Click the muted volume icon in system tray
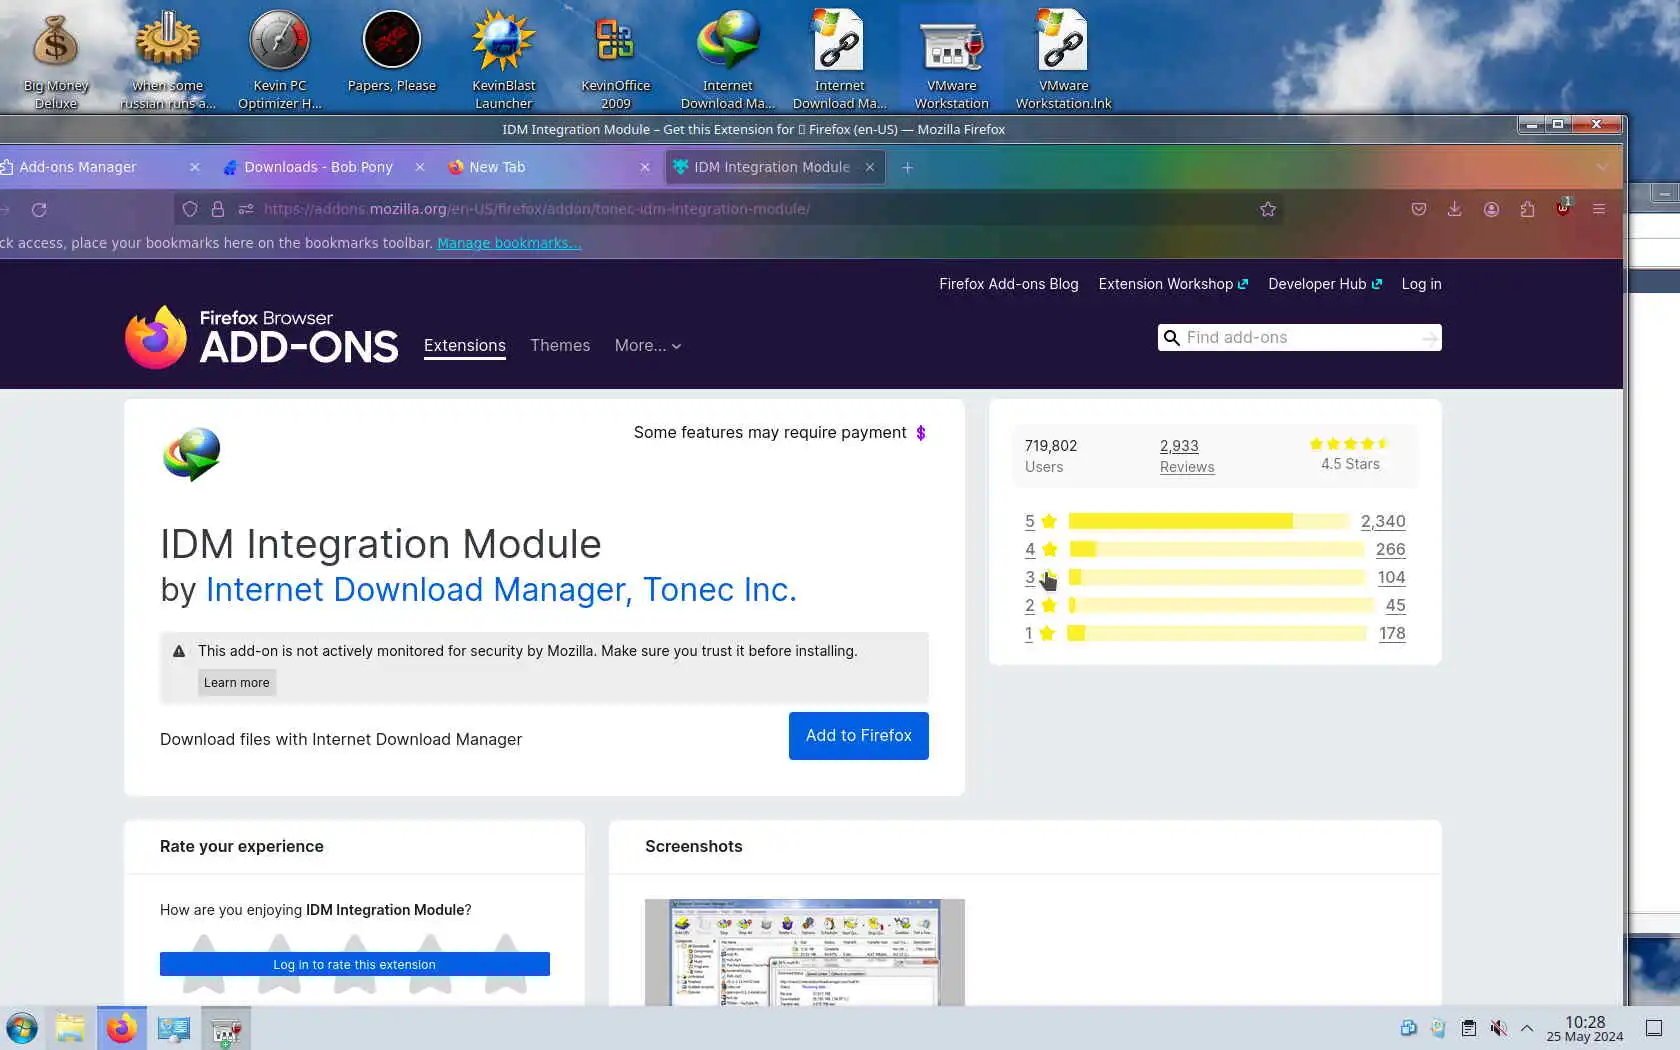 [1498, 1028]
